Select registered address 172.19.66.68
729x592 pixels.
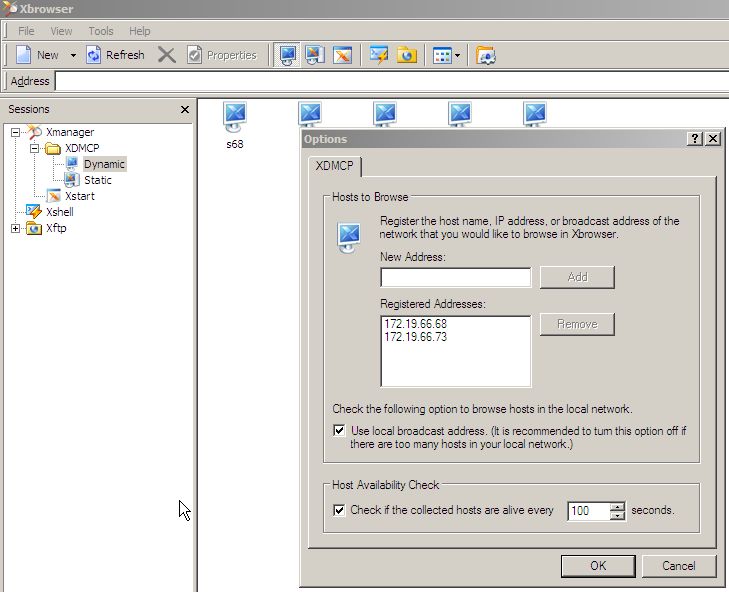pos(416,324)
